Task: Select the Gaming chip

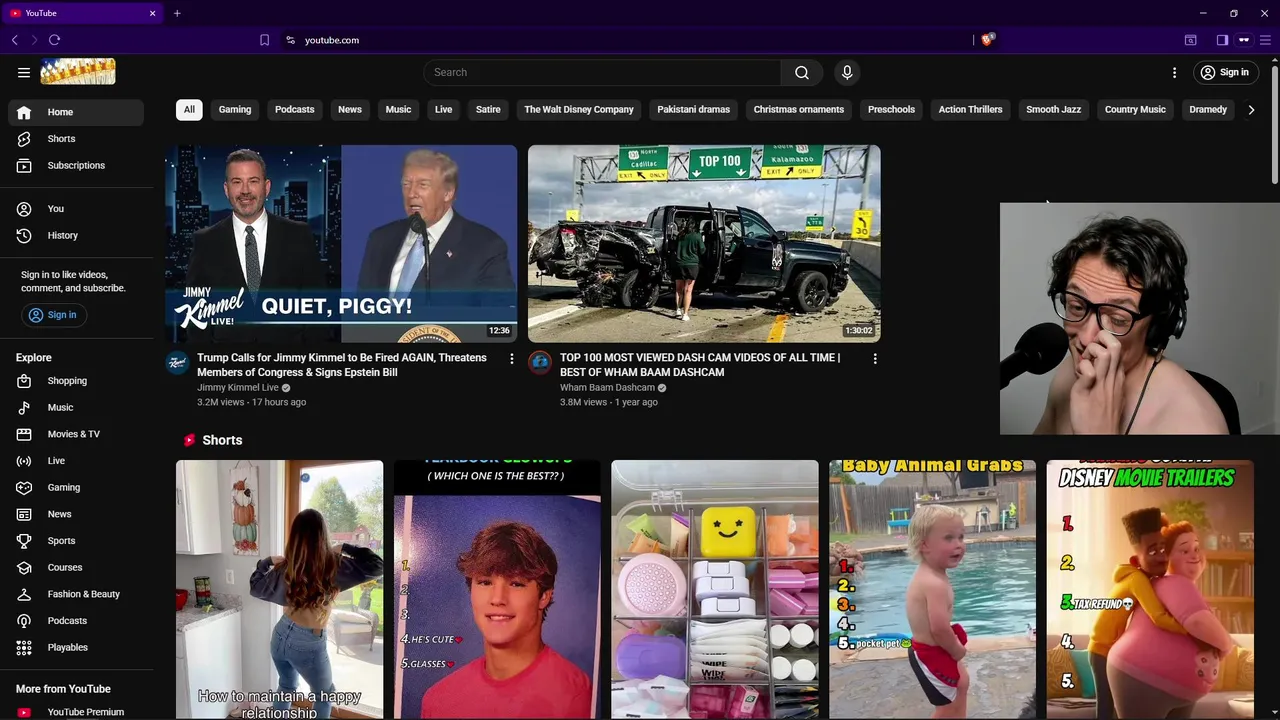Action: pos(235,110)
